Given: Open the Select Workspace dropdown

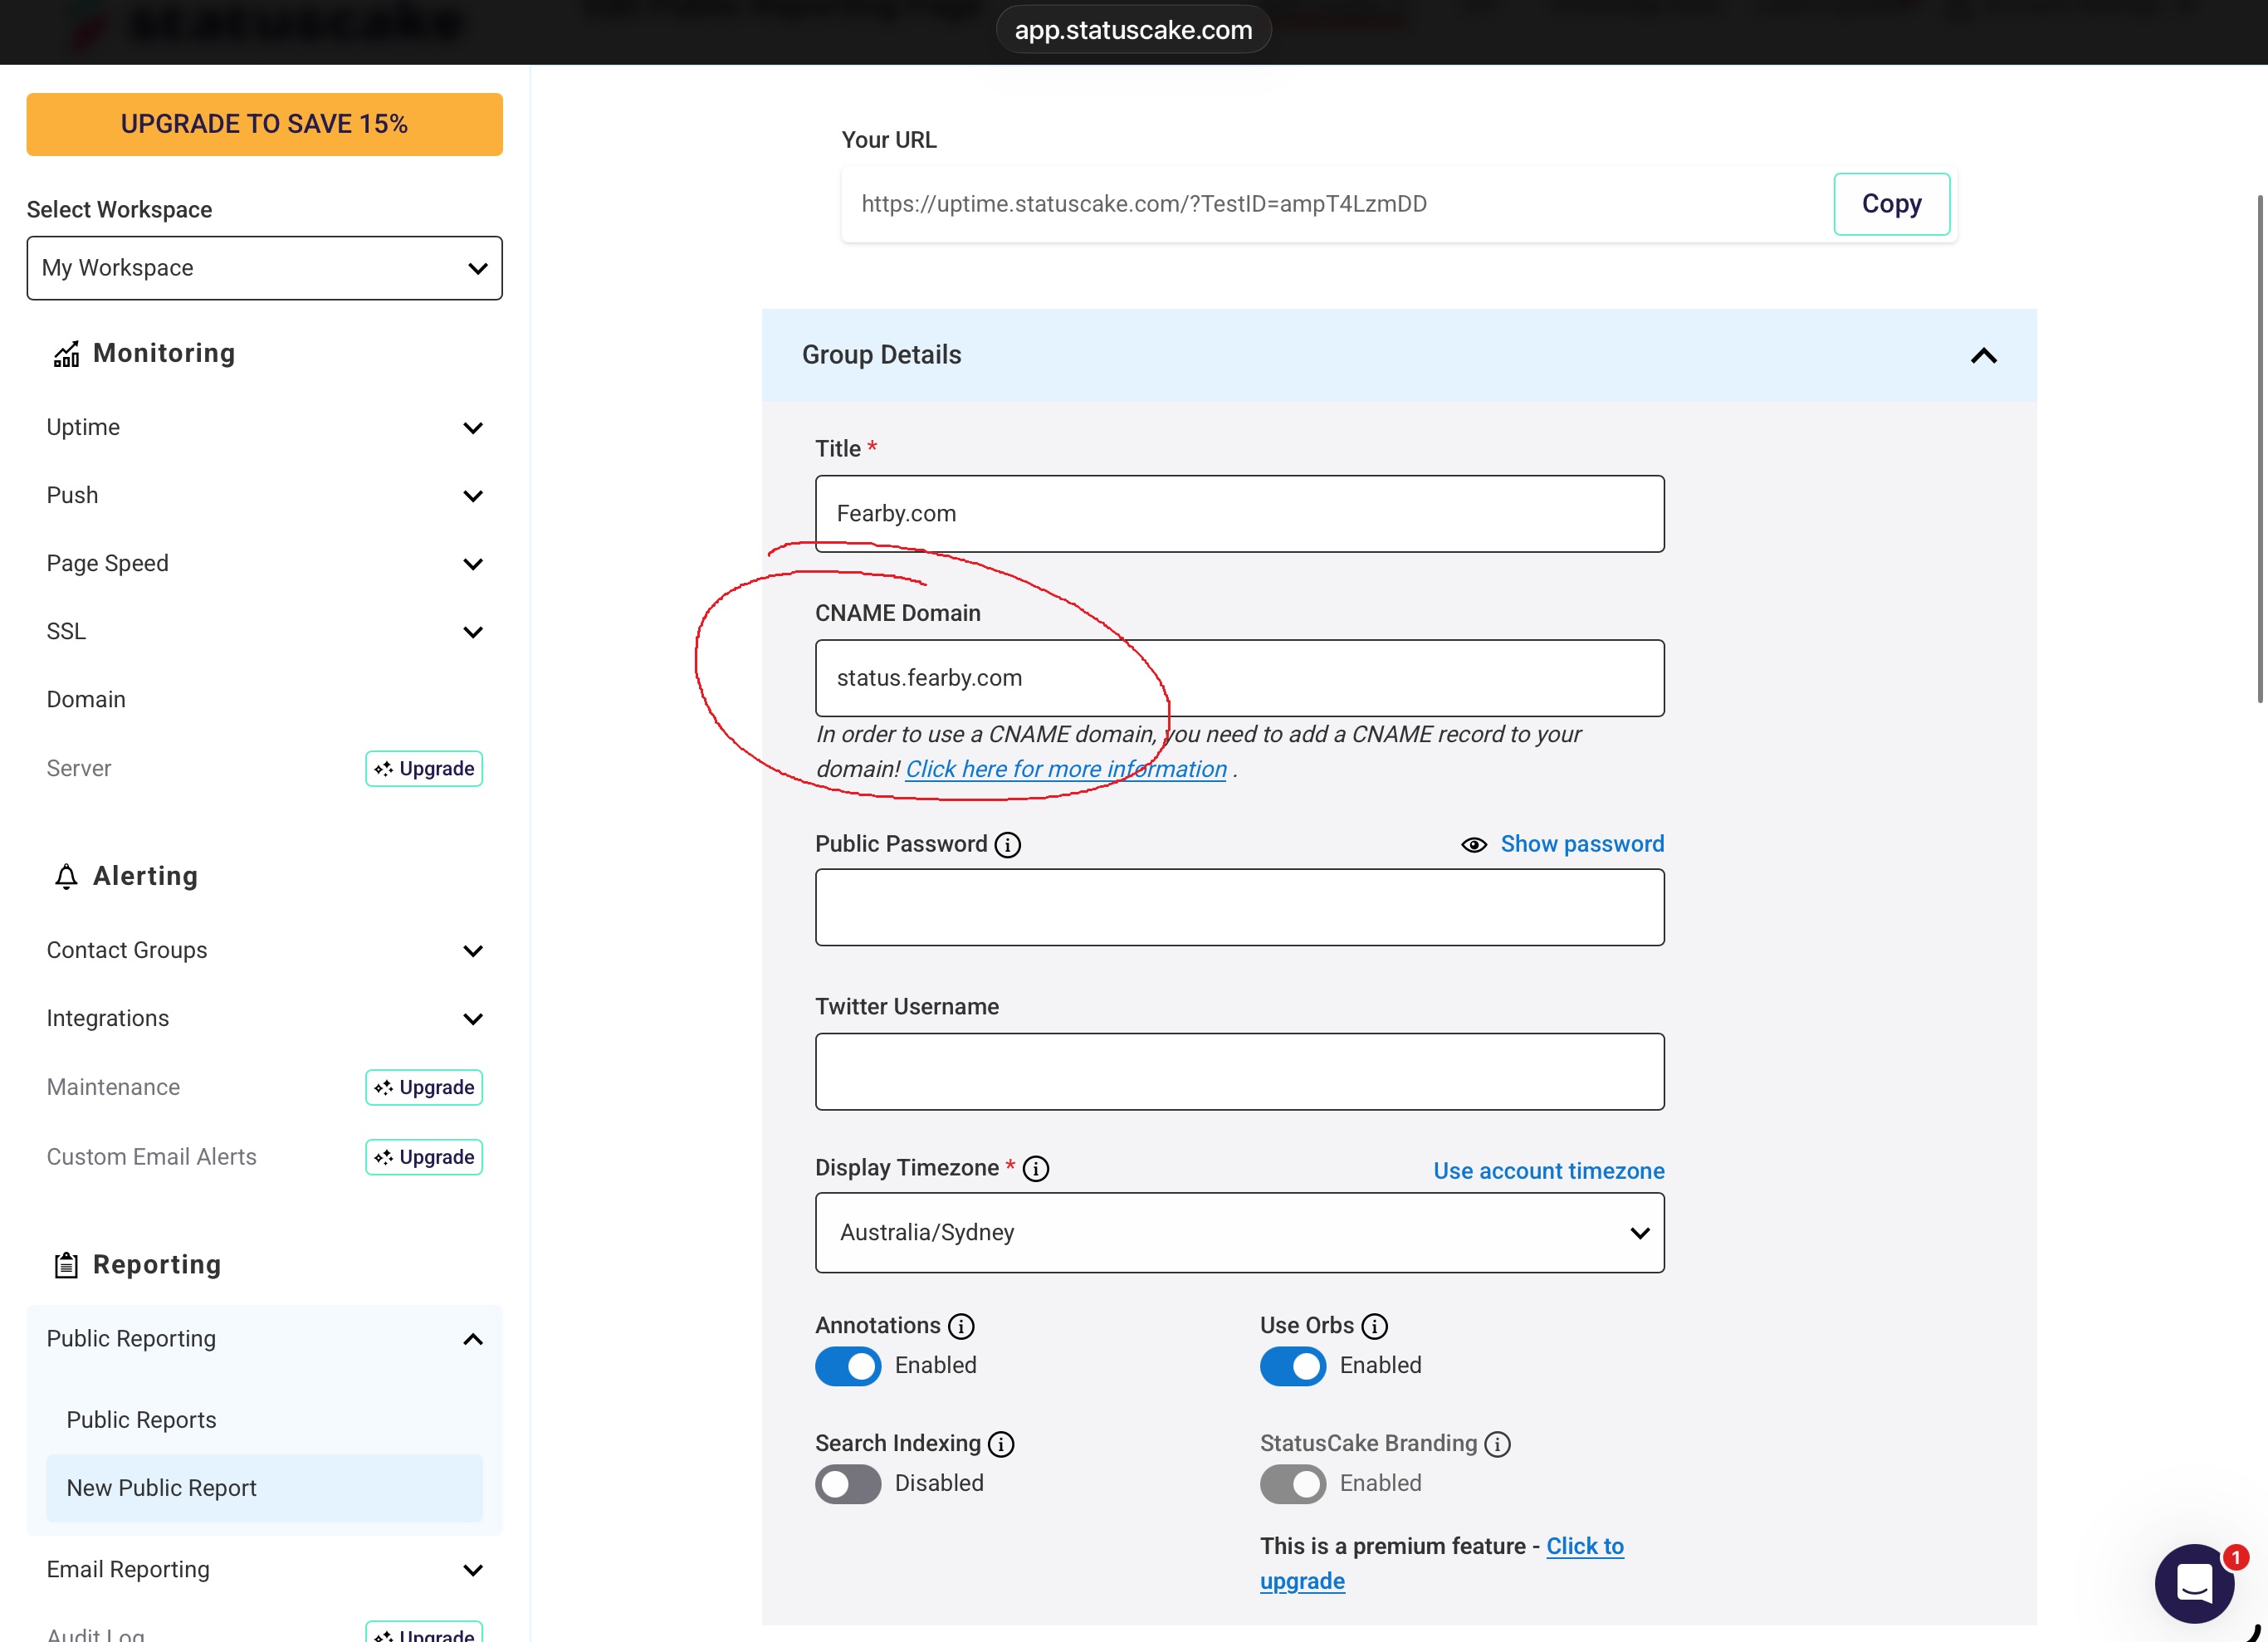Looking at the screenshot, I should pyautogui.click(x=264, y=268).
